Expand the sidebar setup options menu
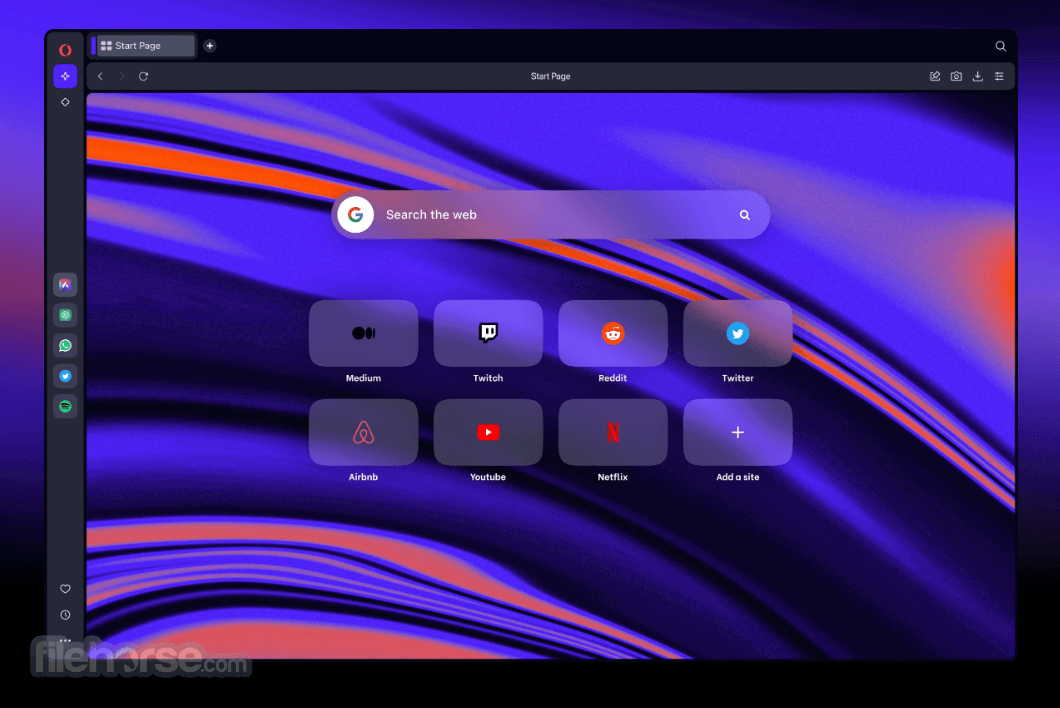The width and height of the screenshot is (1060, 708). tap(65, 641)
